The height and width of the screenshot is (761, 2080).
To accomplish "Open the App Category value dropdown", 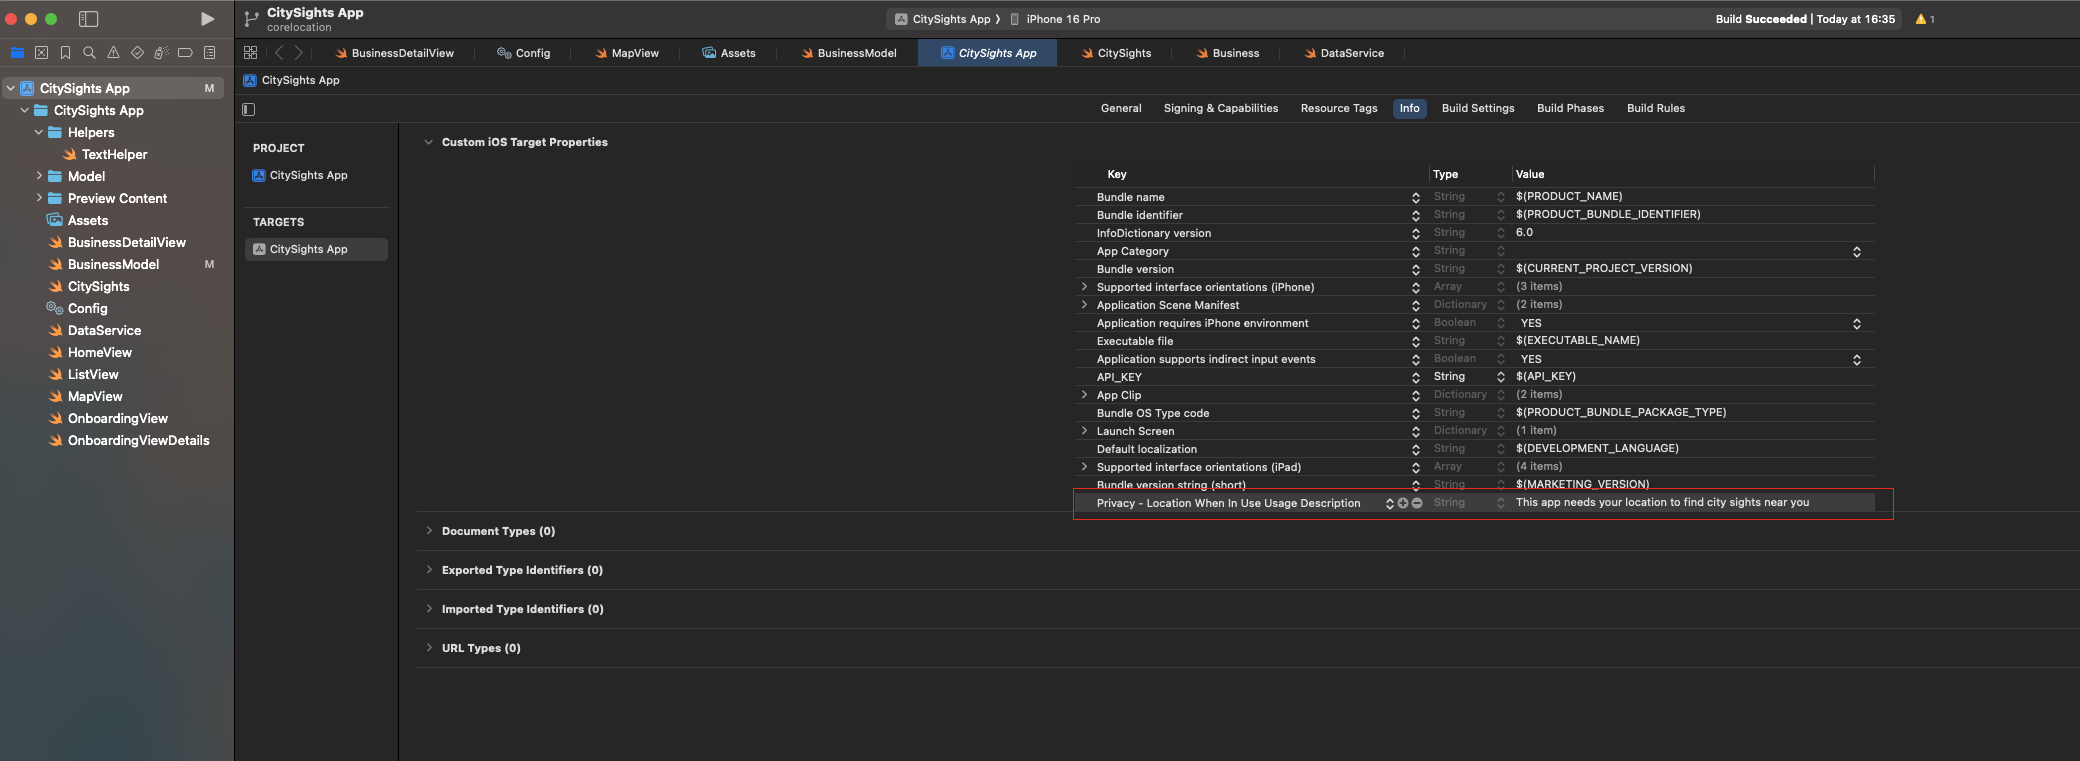I will (x=1856, y=251).
